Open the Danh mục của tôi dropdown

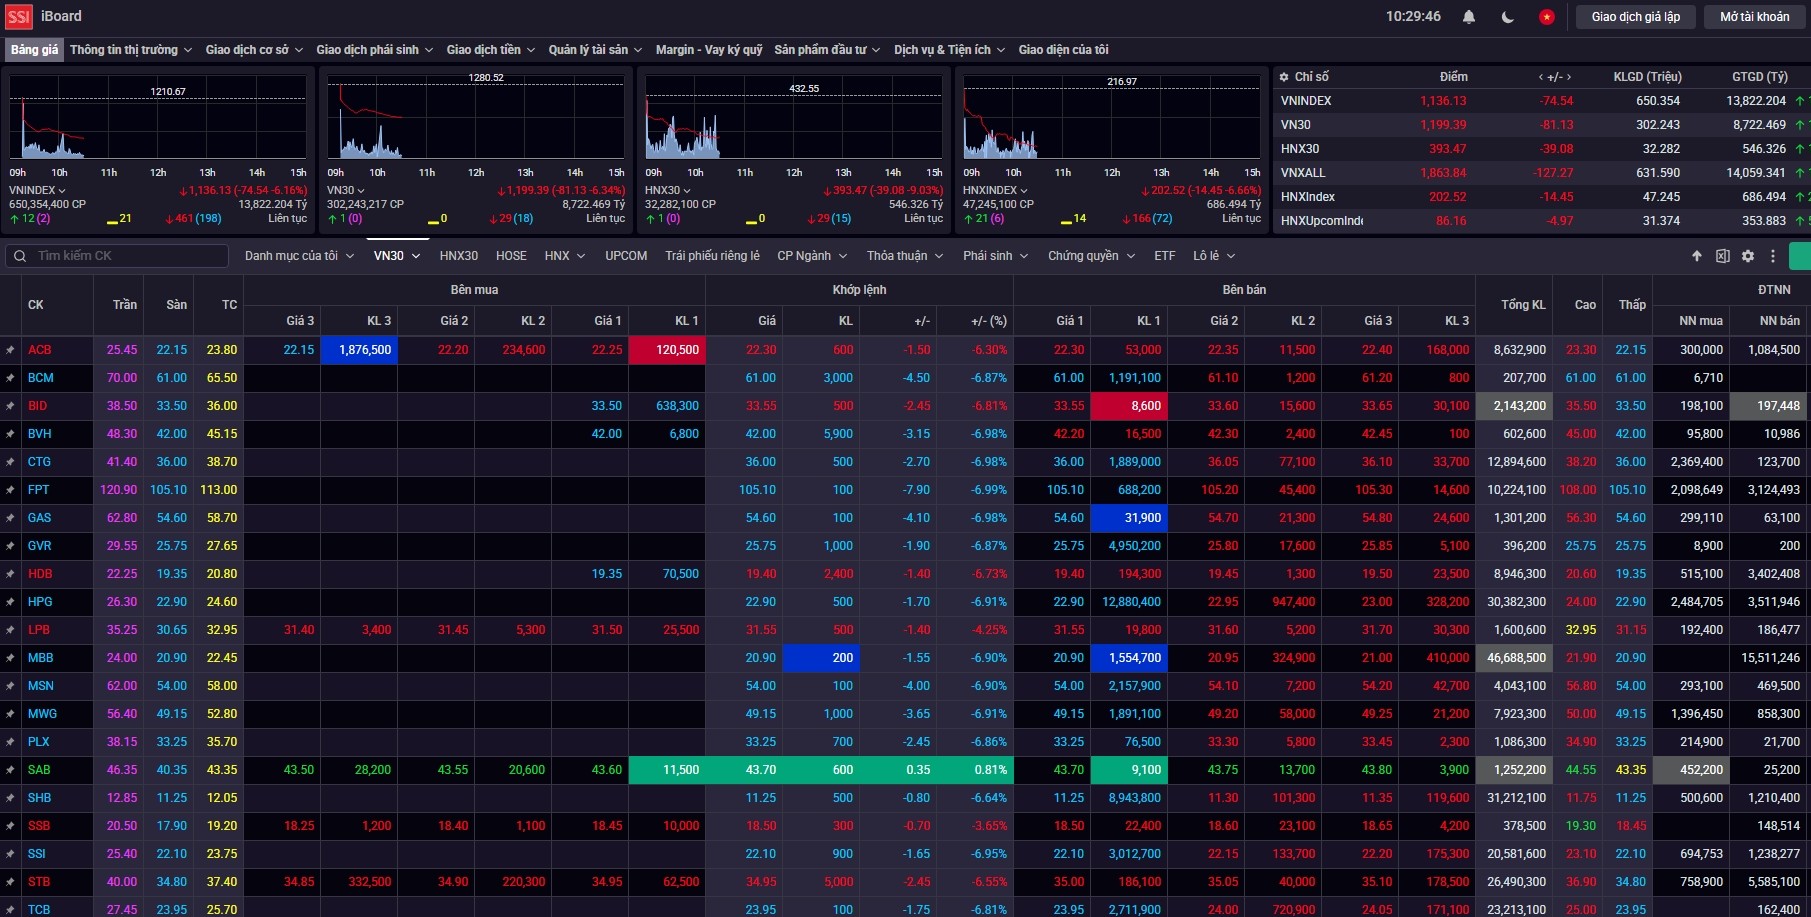(x=300, y=256)
